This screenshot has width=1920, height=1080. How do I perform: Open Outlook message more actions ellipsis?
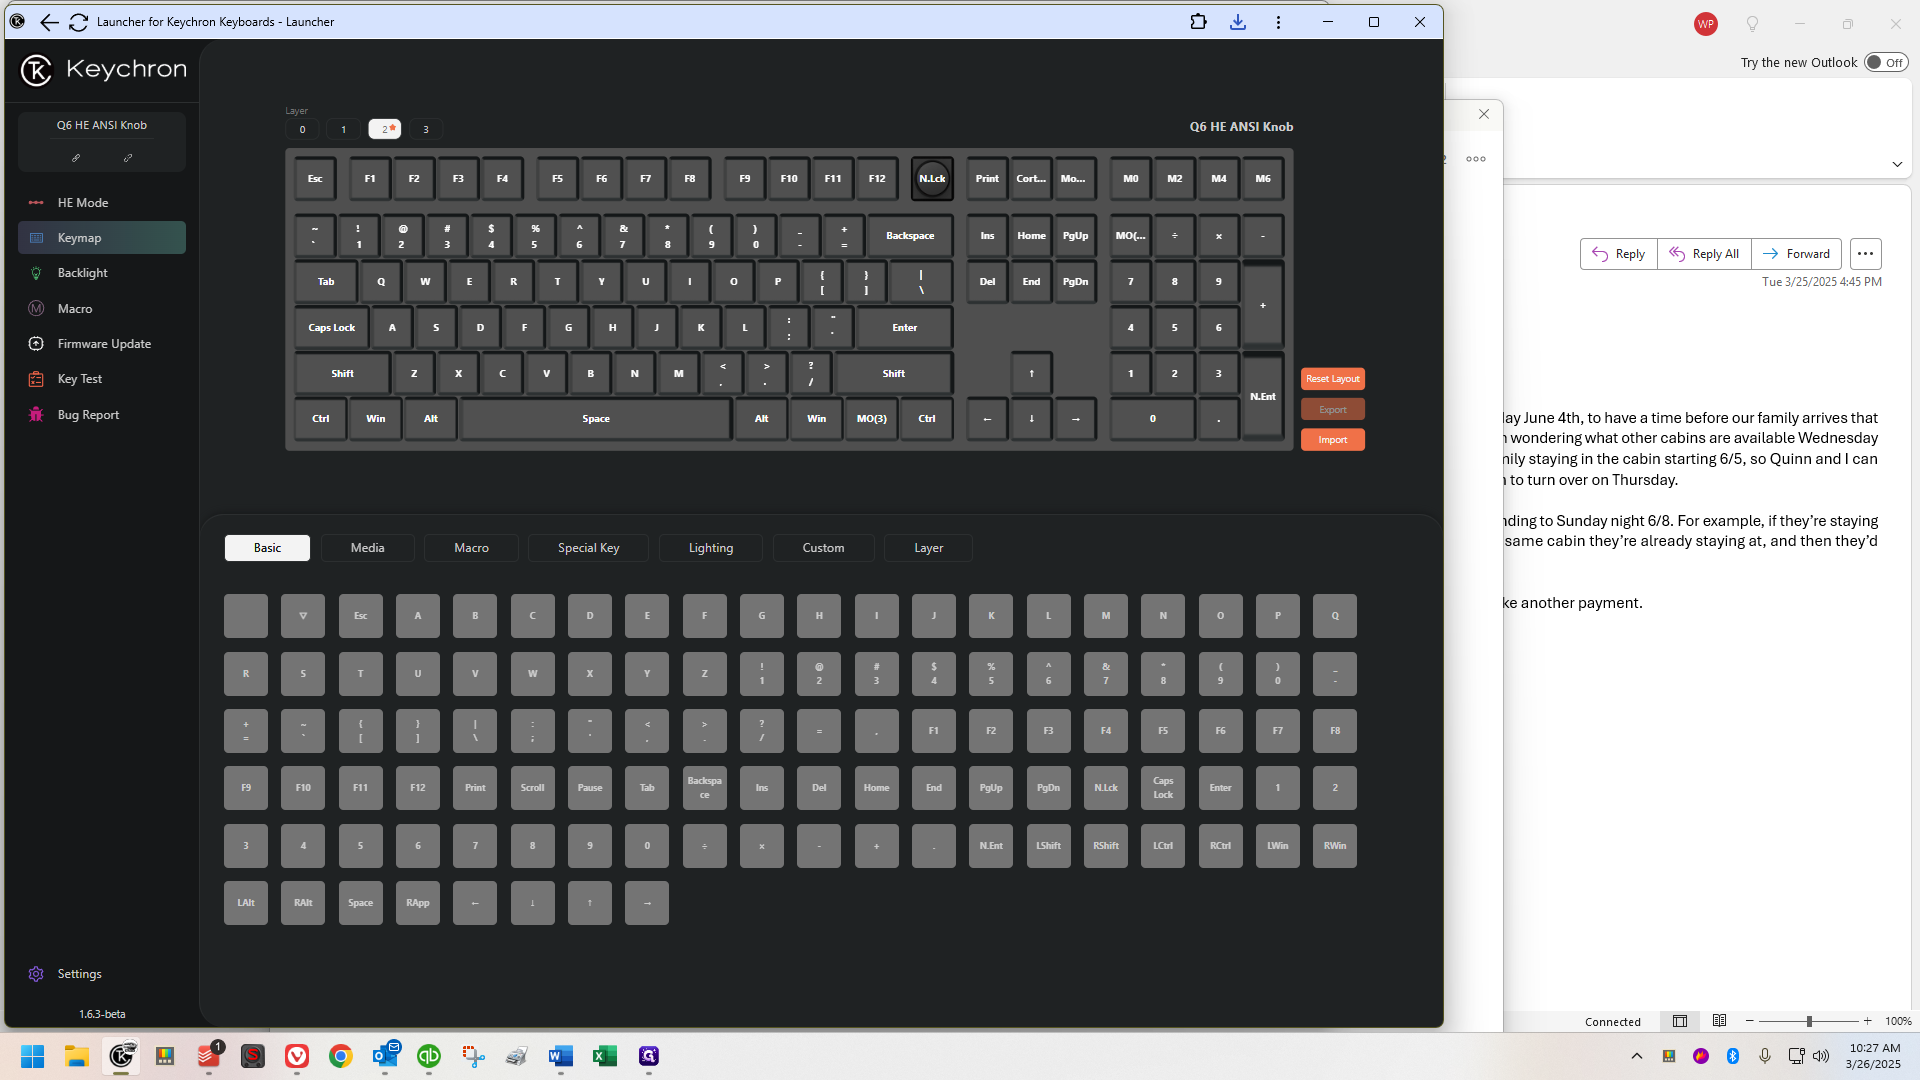coord(1865,254)
